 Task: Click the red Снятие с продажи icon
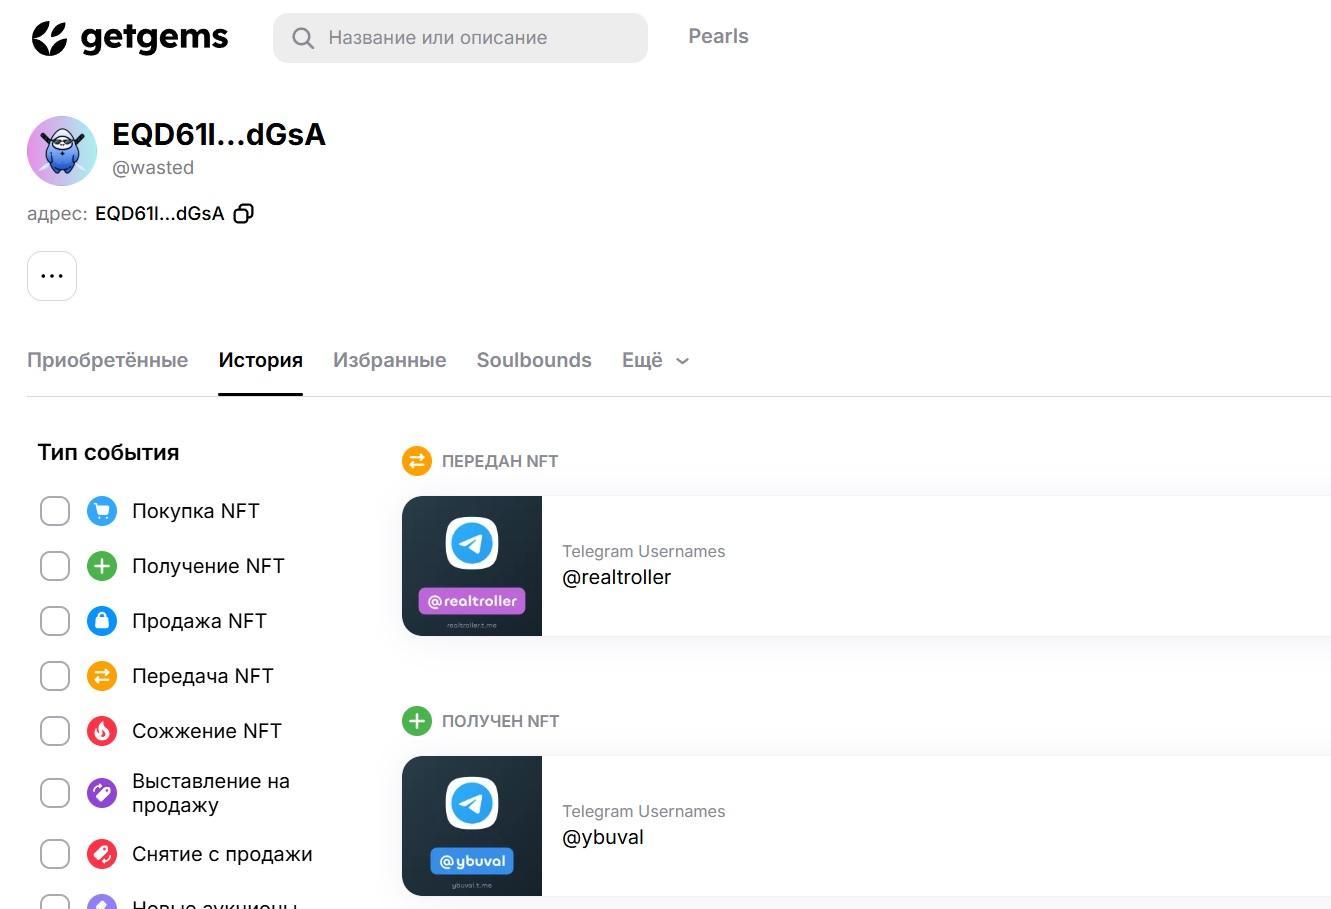[102, 854]
